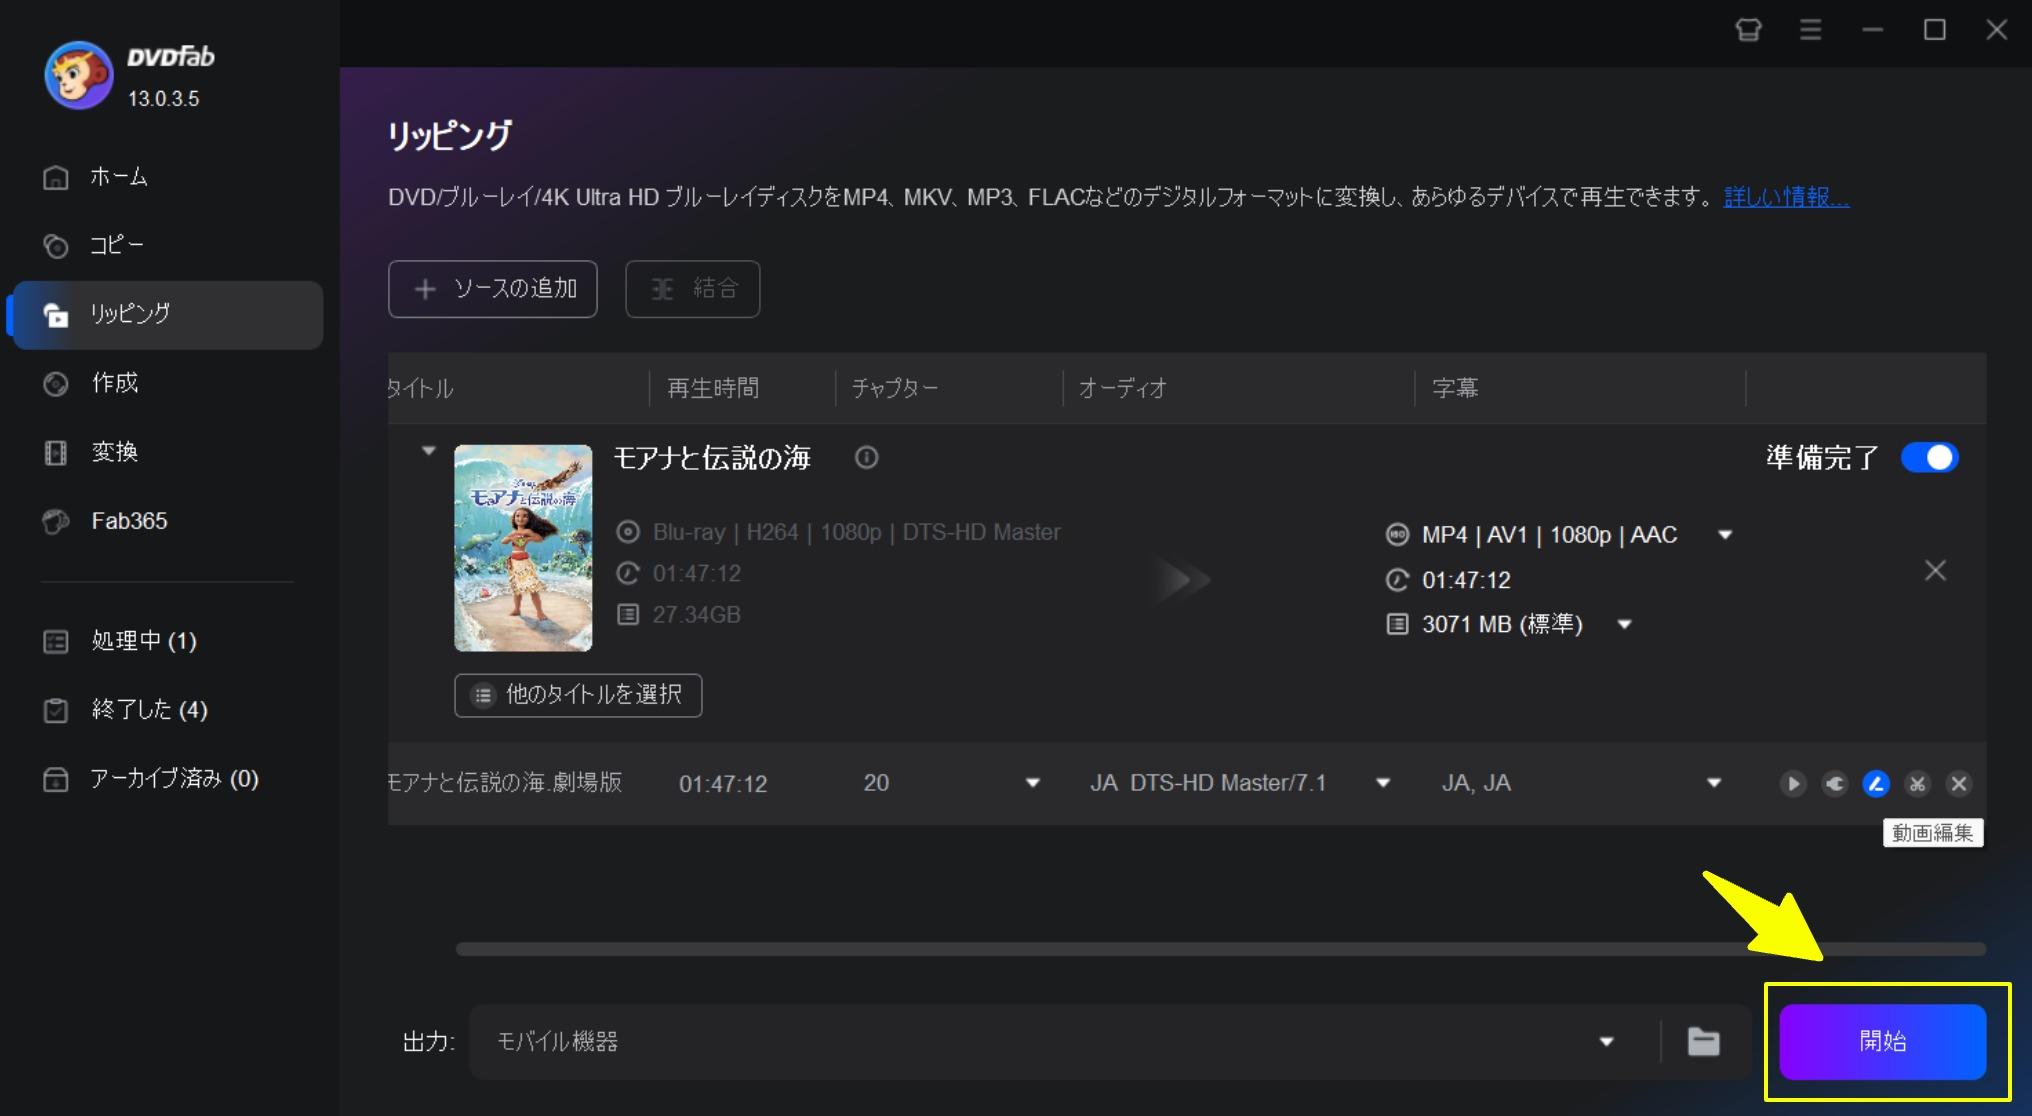
Task: Collapse the モアナと伝説の海 title row
Action: point(429,451)
